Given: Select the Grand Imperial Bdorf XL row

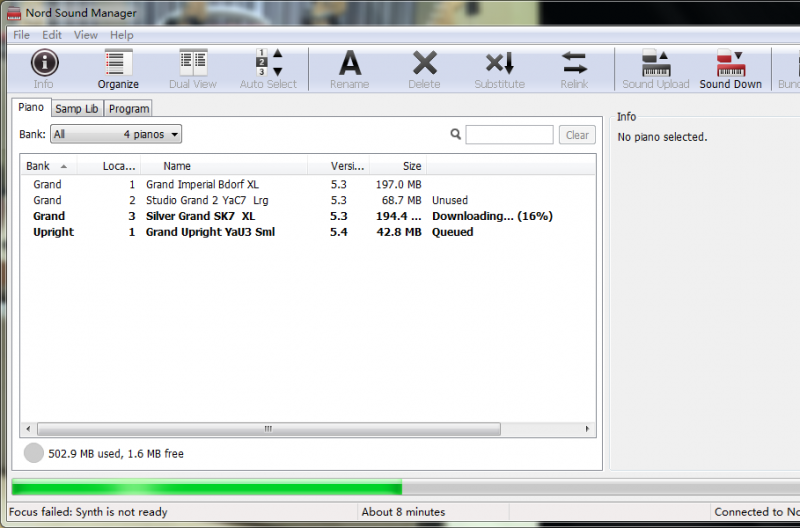Looking at the screenshot, I should (202, 184).
